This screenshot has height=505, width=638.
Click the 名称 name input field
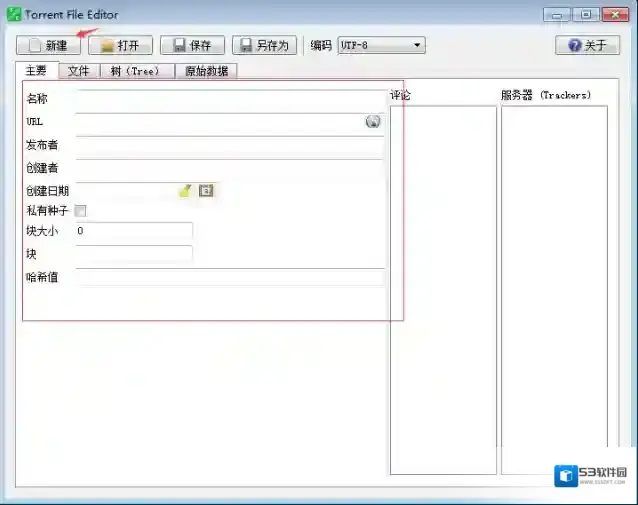pyautogui.click(x=228, y=99)
